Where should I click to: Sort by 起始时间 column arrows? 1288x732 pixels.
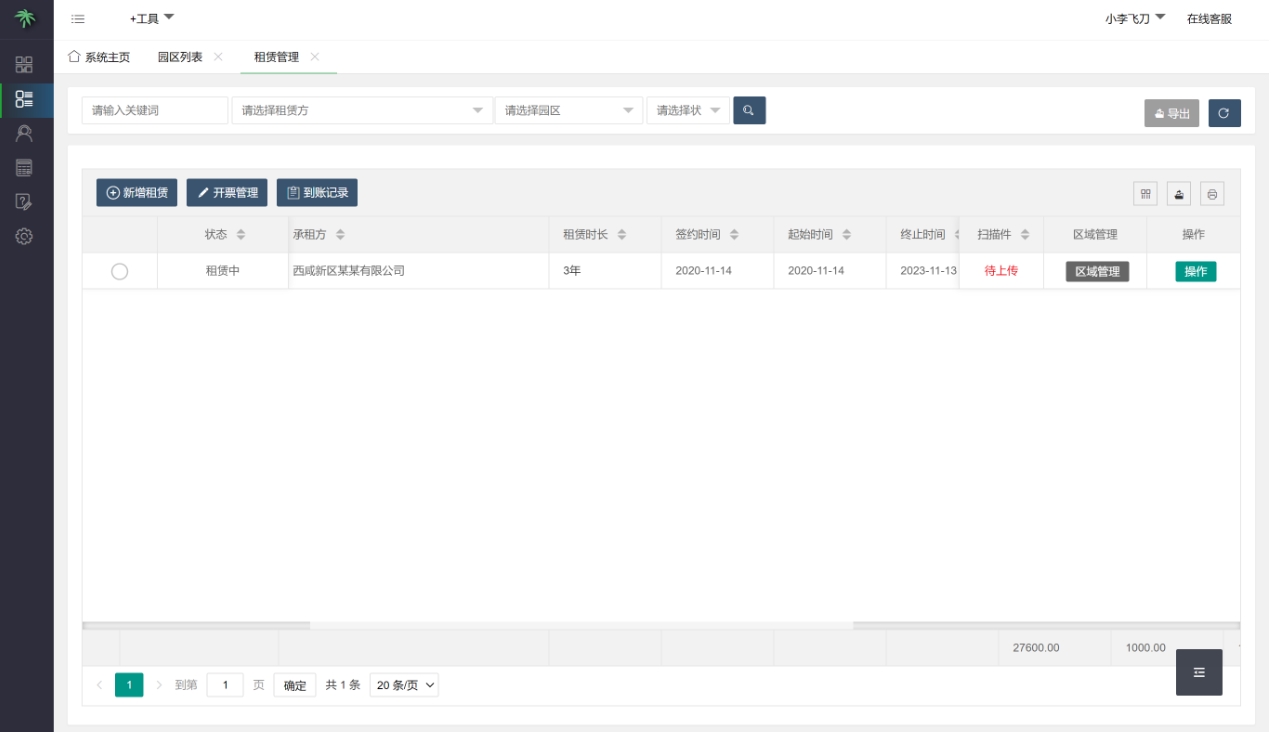click(x=846, y=235)
